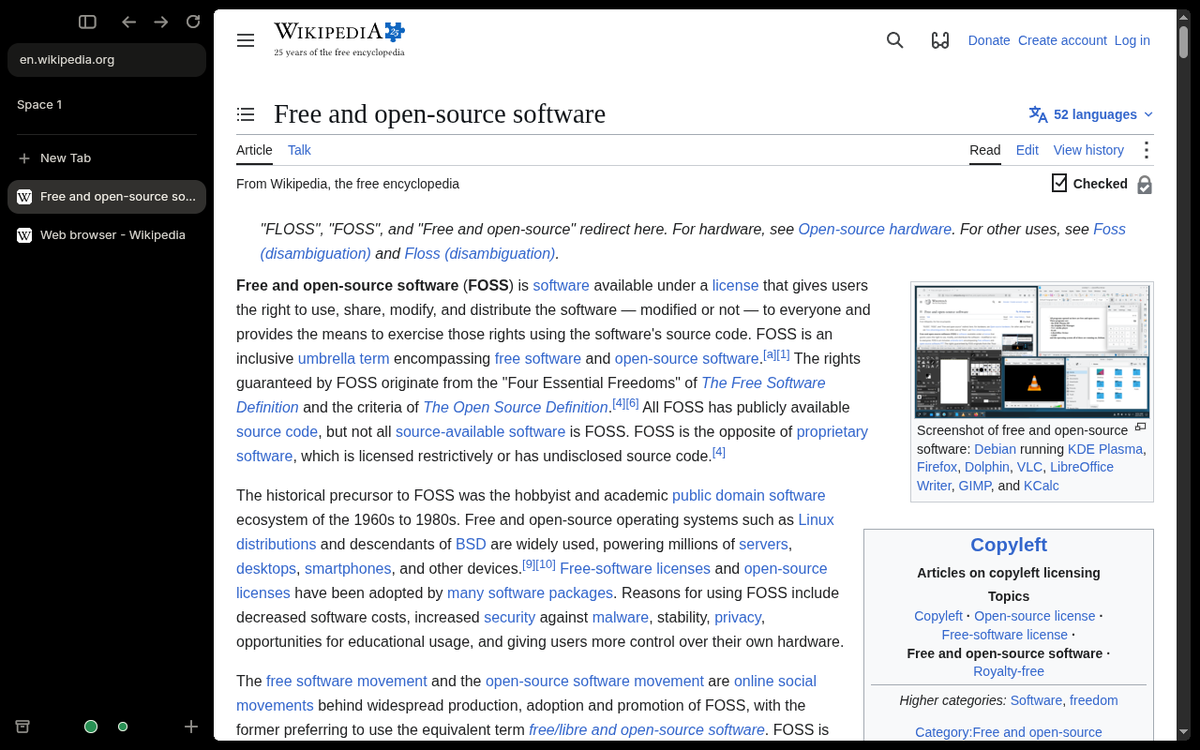Open a New Tab from sidebar
This screenshot has width=1200, height=750.
pos(106,158)
